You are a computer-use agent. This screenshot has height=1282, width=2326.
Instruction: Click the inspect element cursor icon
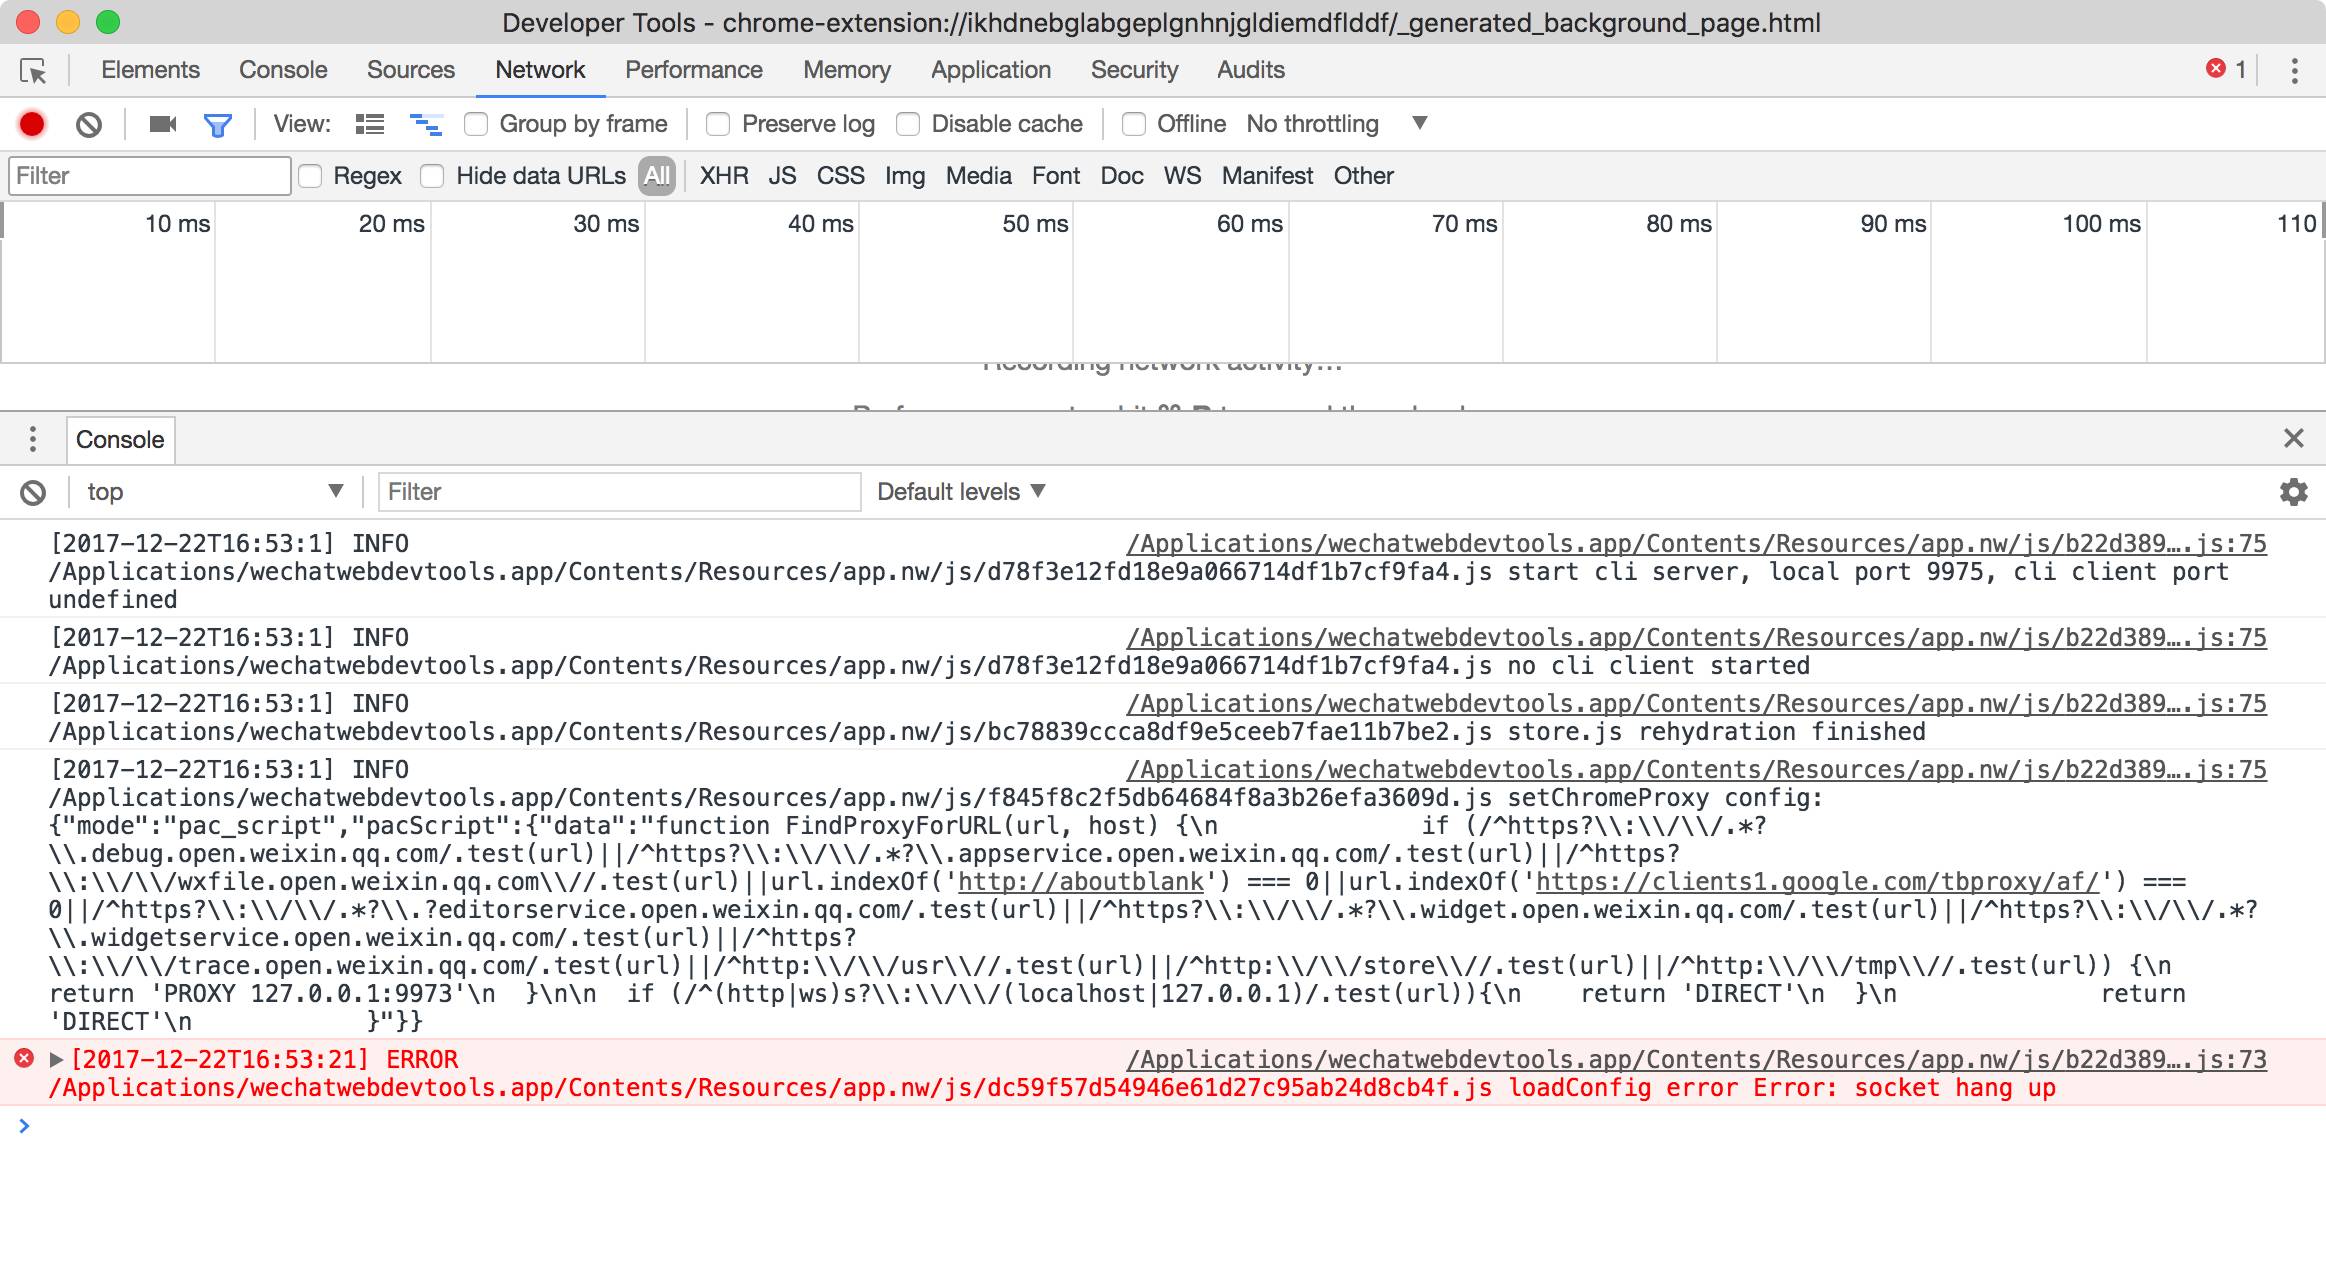click(33, 71)
